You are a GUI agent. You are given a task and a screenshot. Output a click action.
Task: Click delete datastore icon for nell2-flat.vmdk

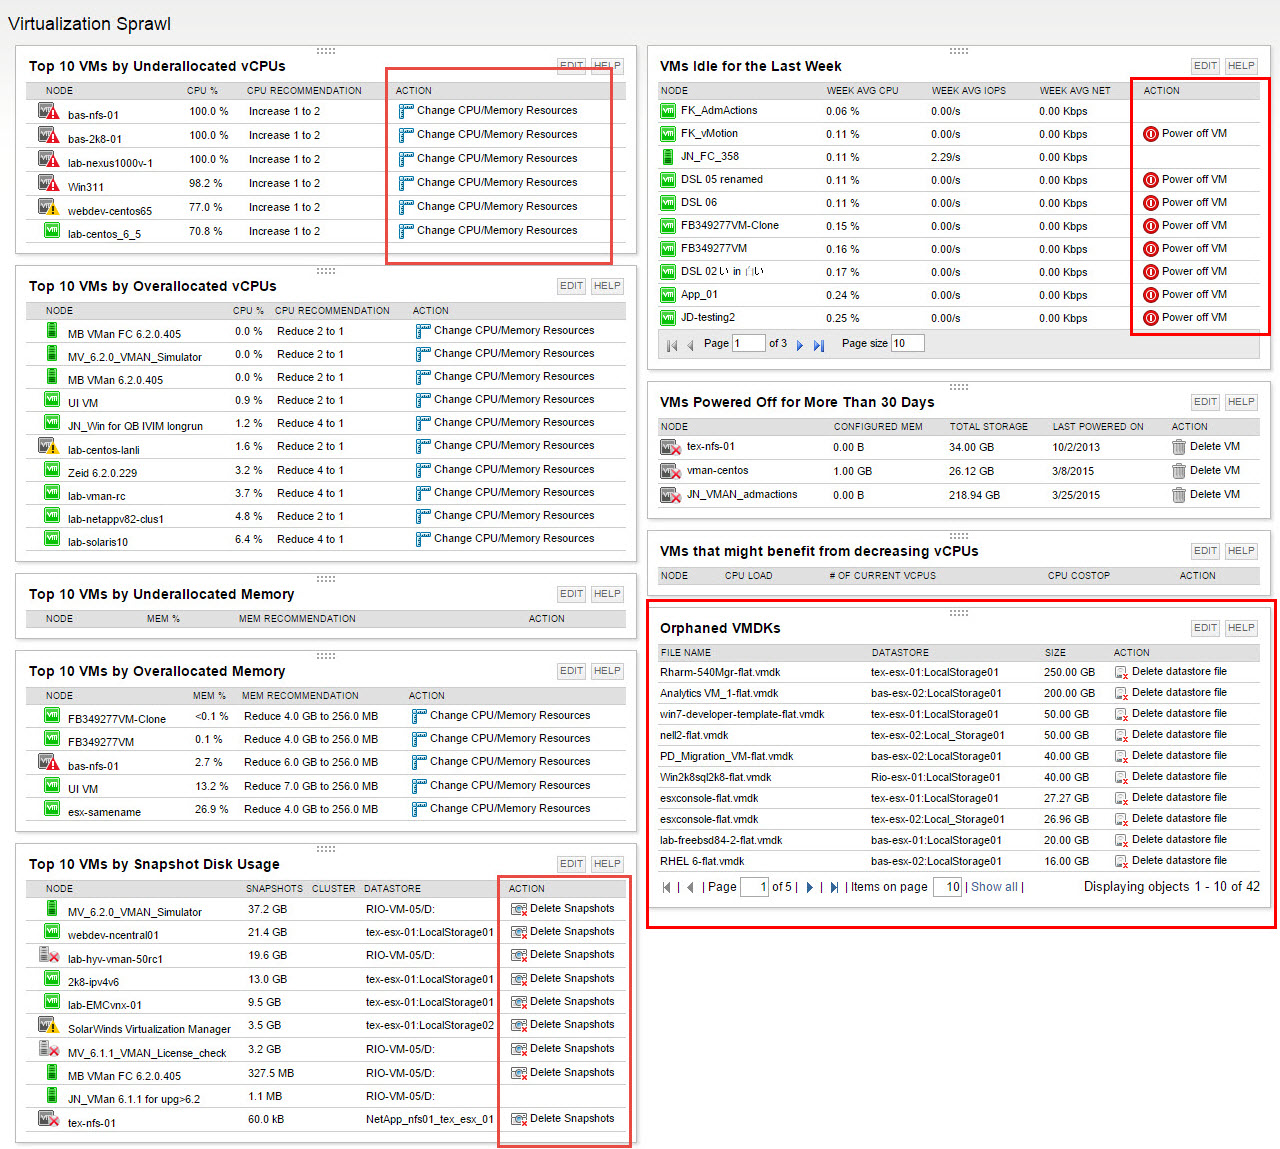(x=1121, y=736)
